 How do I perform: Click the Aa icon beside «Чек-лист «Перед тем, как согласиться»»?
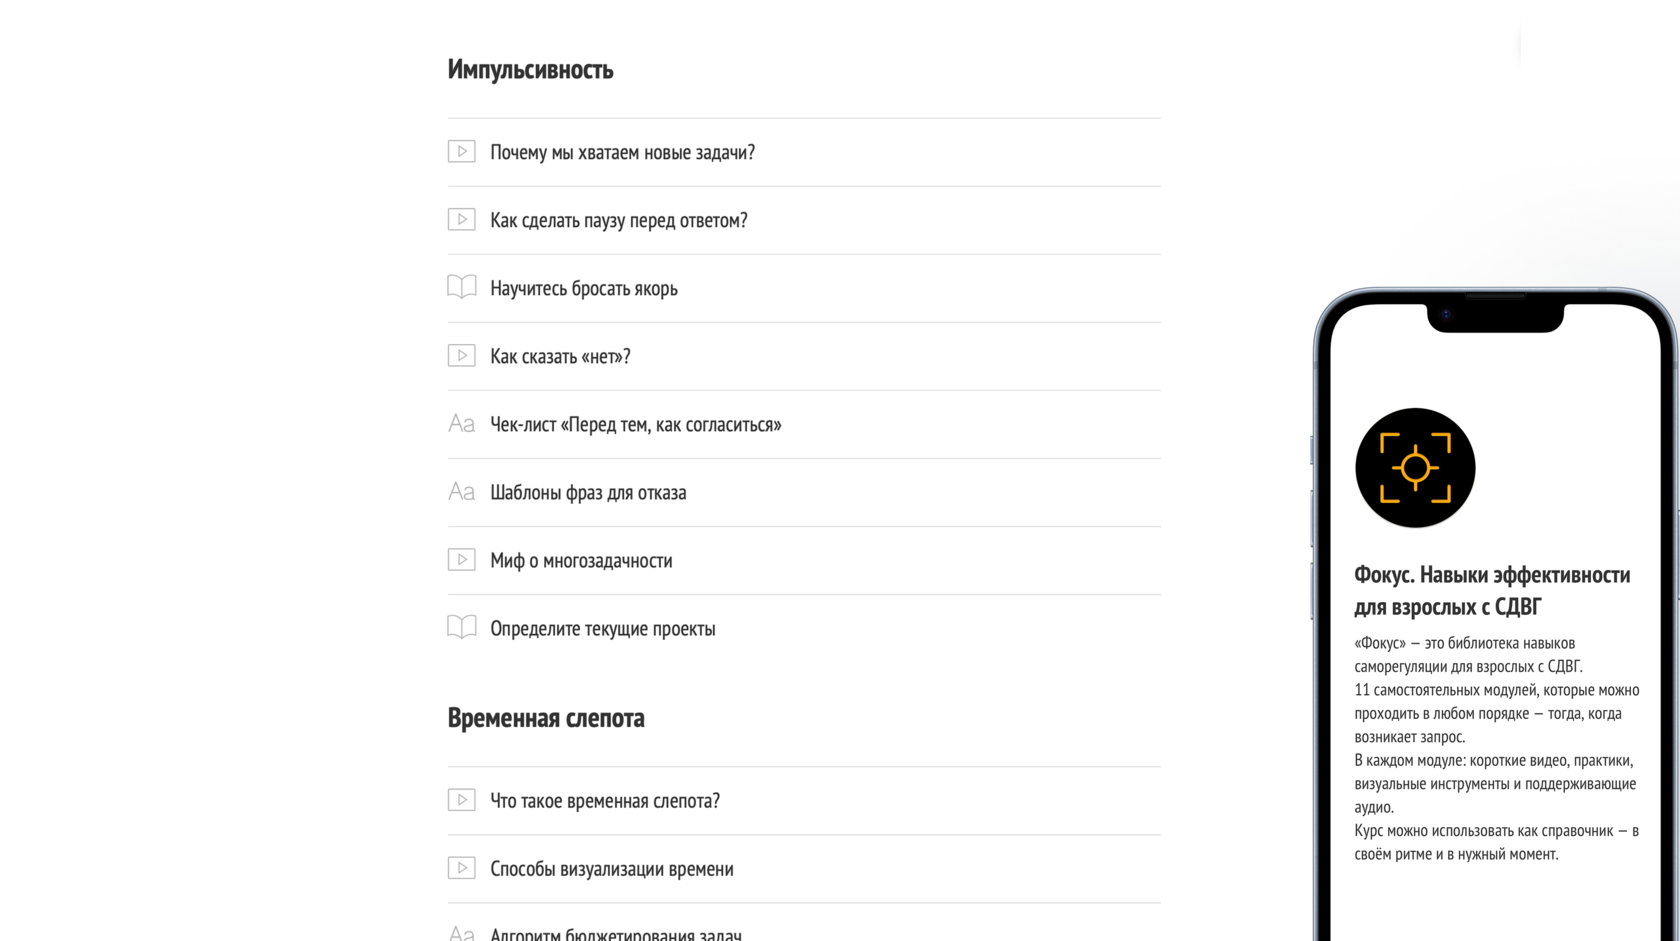(461, 424)
